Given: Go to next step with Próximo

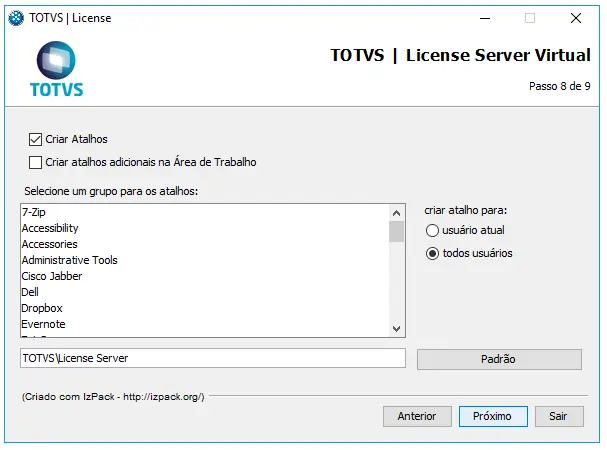Looking at the screenshot, I should 492,416.
